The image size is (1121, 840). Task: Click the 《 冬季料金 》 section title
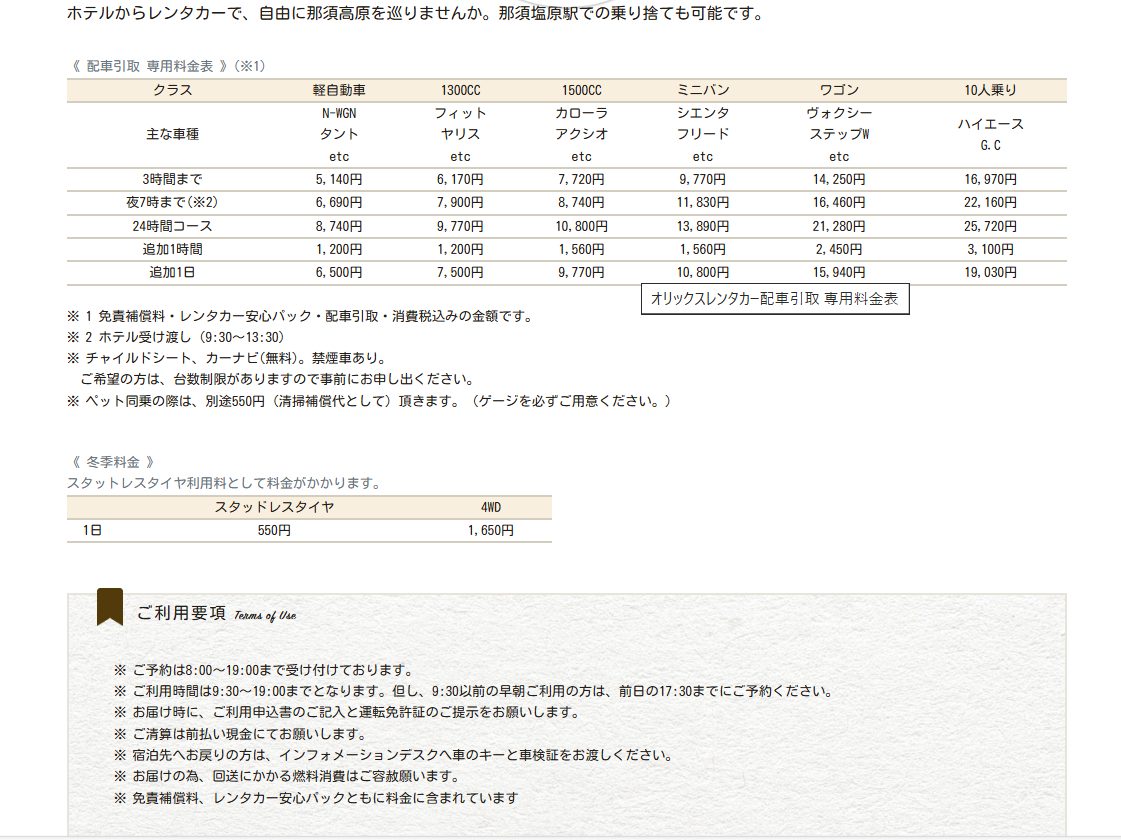[113, 462]
